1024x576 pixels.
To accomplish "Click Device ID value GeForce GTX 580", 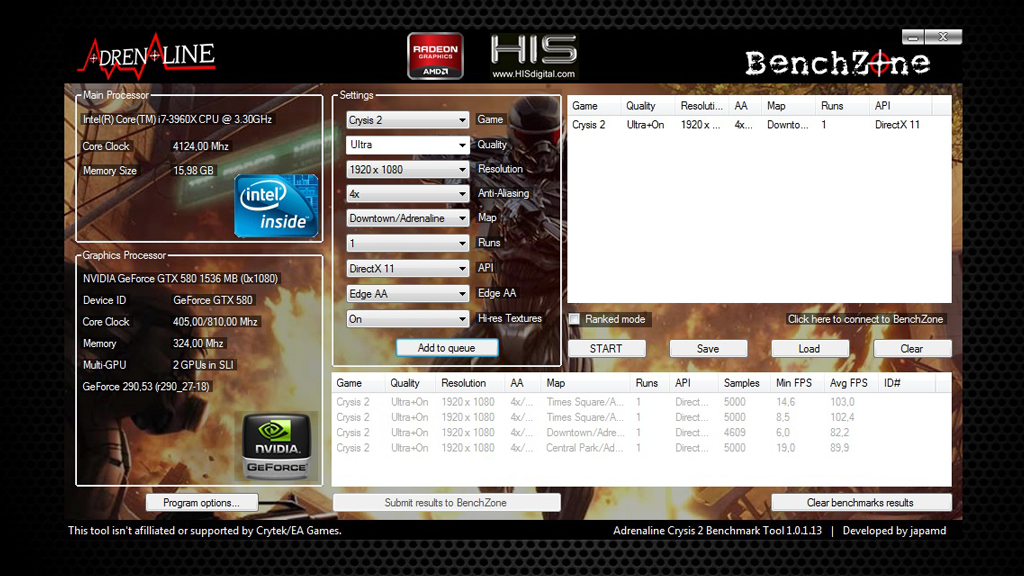I will pyautogui.click(x=213, y=300).
